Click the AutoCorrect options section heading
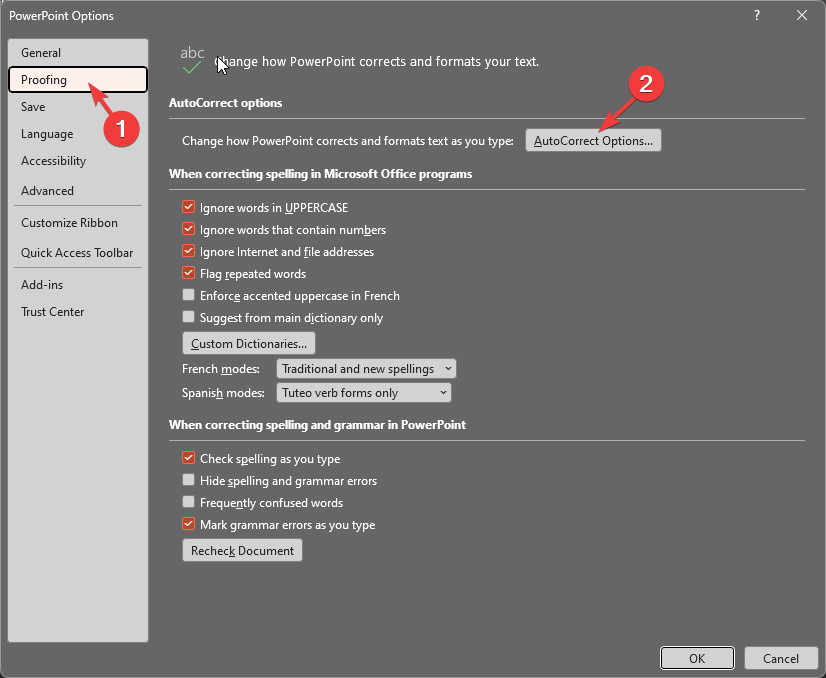Screen dimensions: 826x678 coord(225,103)
